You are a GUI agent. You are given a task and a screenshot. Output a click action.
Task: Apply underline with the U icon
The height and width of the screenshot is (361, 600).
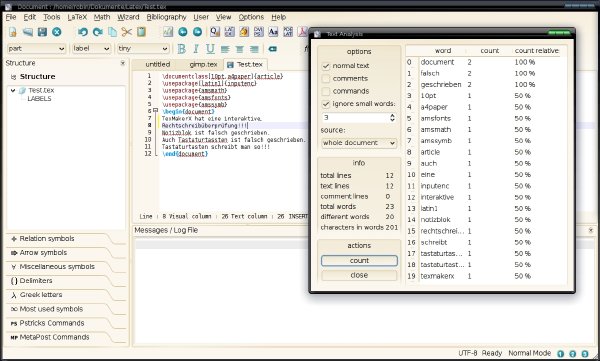tap(210, 49)
